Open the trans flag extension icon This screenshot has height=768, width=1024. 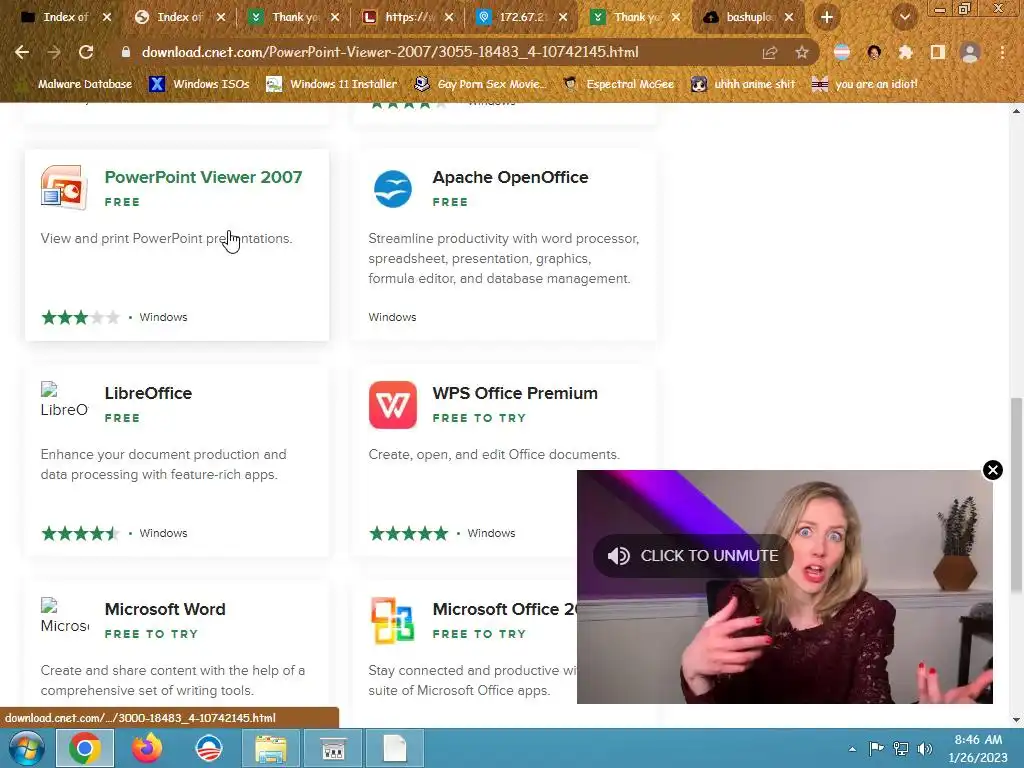click(842, 52)
